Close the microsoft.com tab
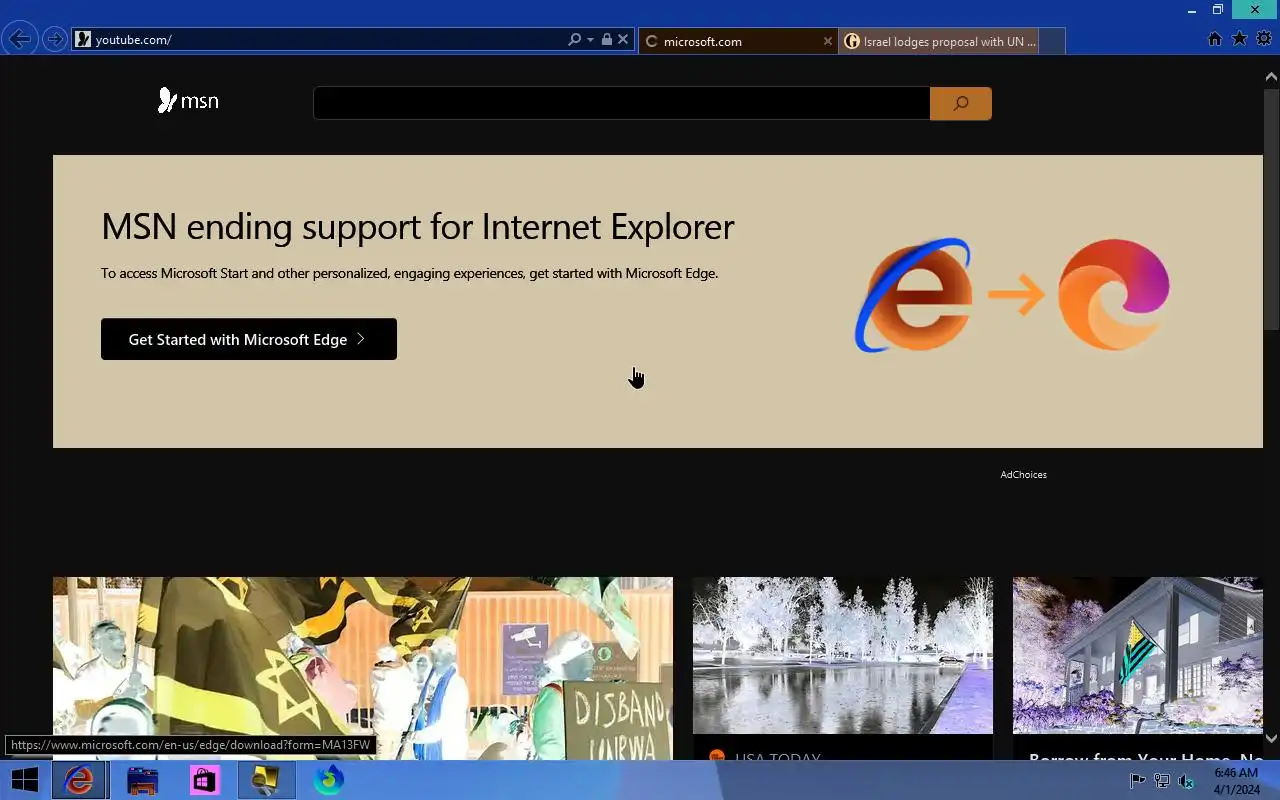The image size is (1280, 800). pyautogui.click(x=827, y=41)
